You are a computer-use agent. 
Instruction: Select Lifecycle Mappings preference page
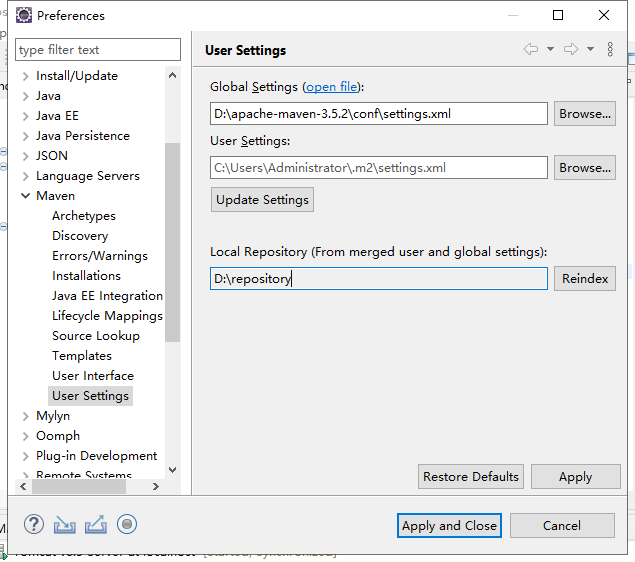107,316
